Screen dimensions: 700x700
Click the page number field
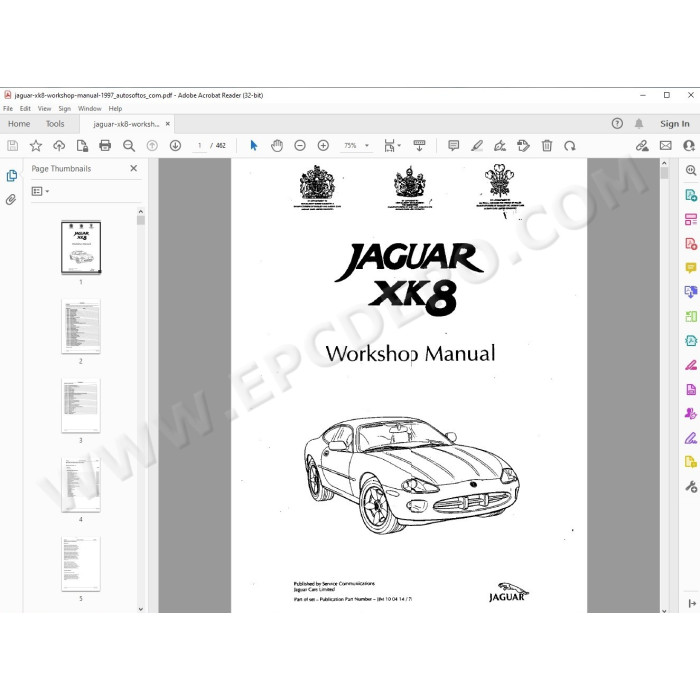200,146
